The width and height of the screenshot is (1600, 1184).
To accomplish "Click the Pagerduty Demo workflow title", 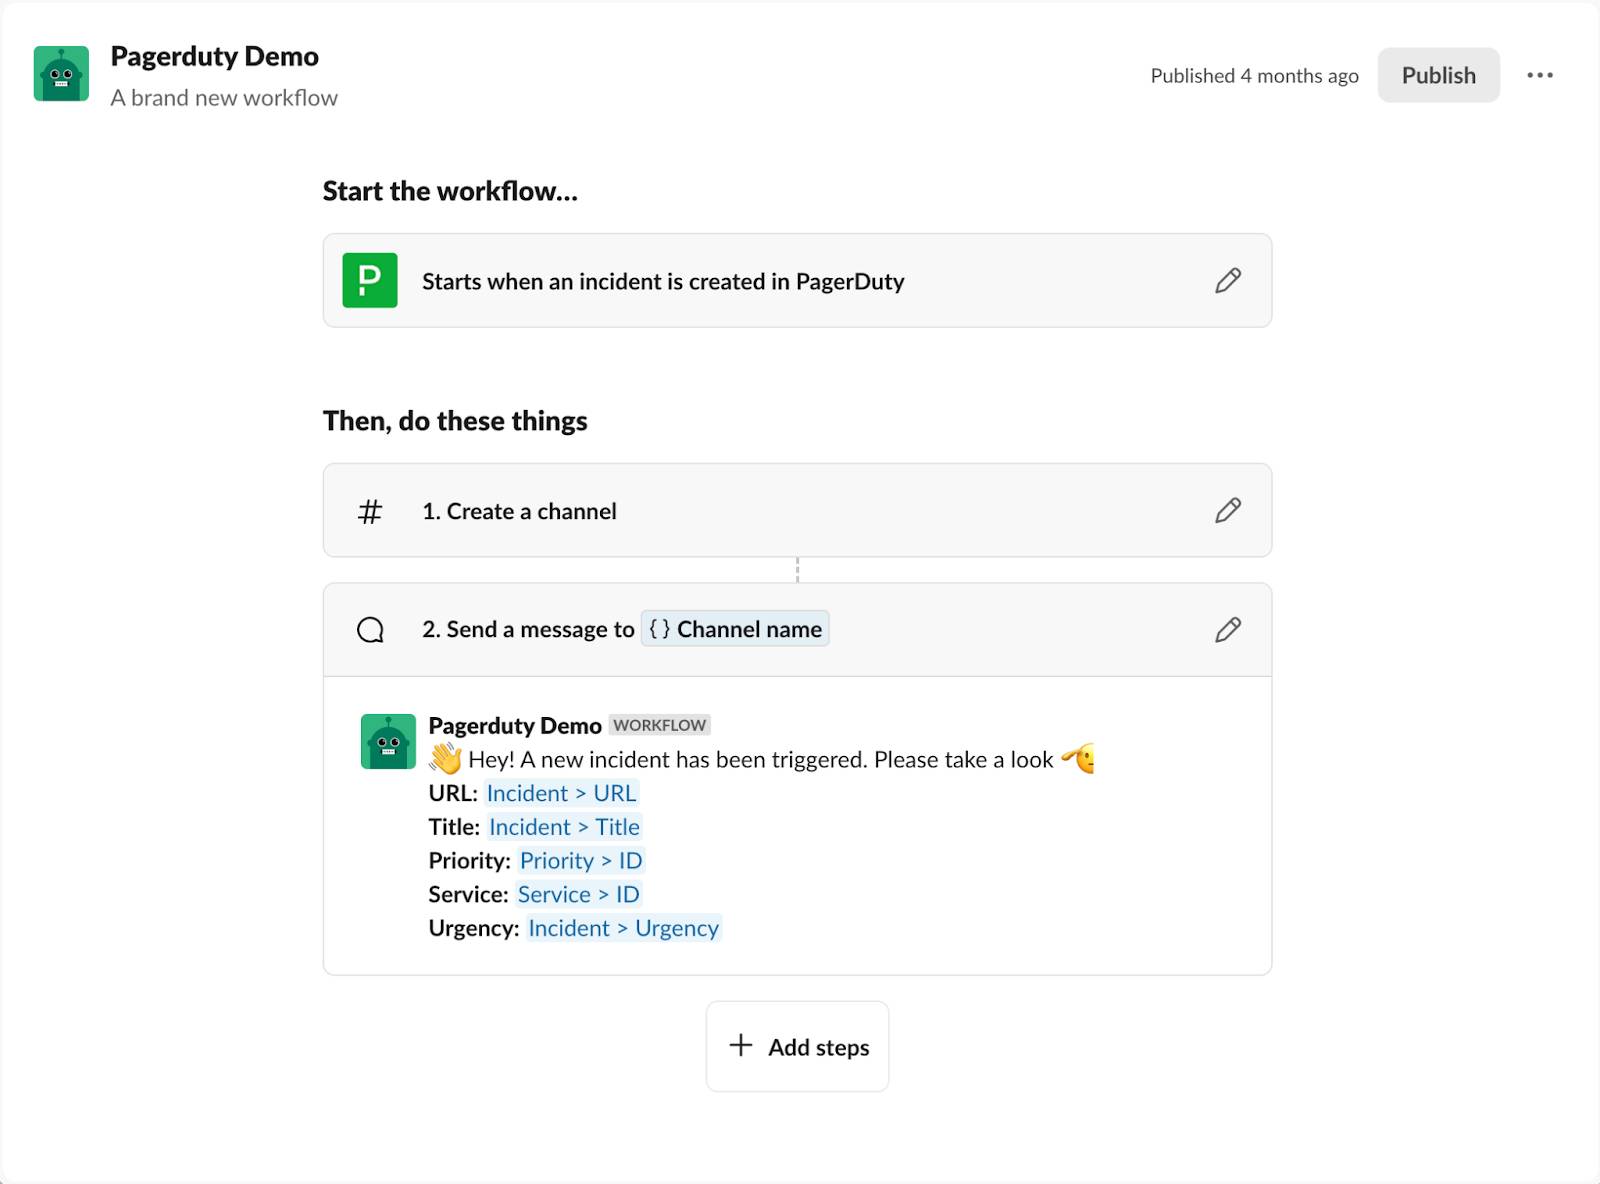I will (x=214, y=56).
